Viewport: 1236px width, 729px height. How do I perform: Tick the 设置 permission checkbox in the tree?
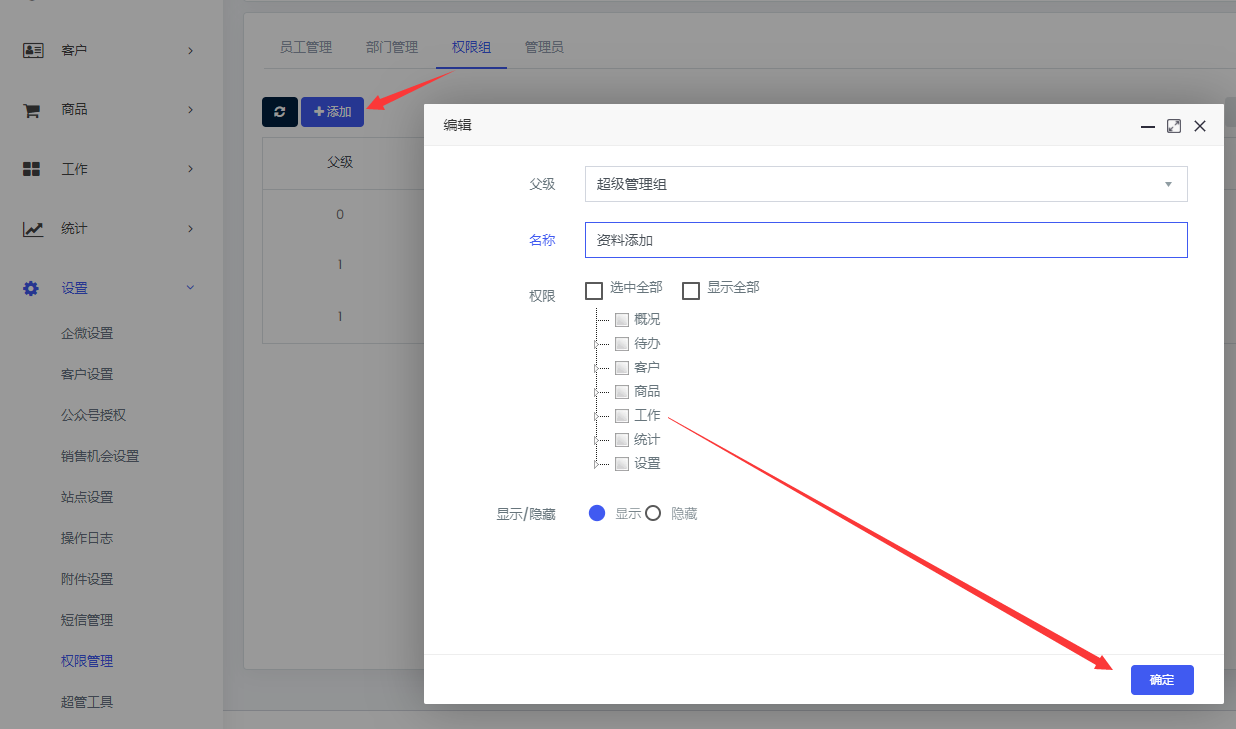pos(622,464)
